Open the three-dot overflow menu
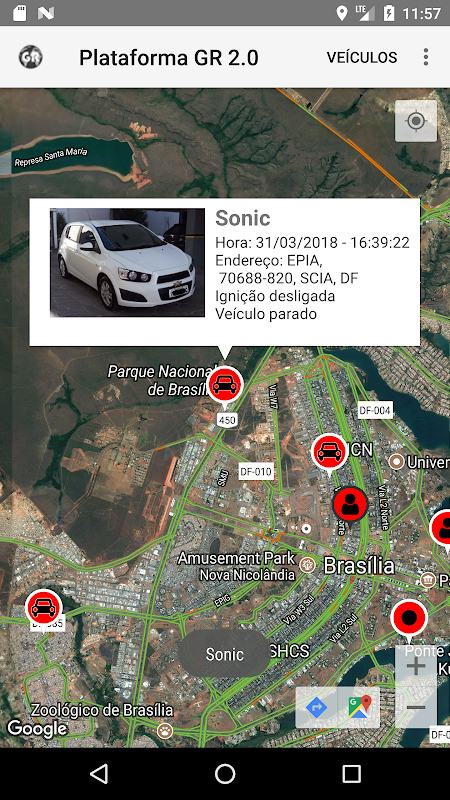The height and width of the screenshot is (800, 450). tap(426, 57)
